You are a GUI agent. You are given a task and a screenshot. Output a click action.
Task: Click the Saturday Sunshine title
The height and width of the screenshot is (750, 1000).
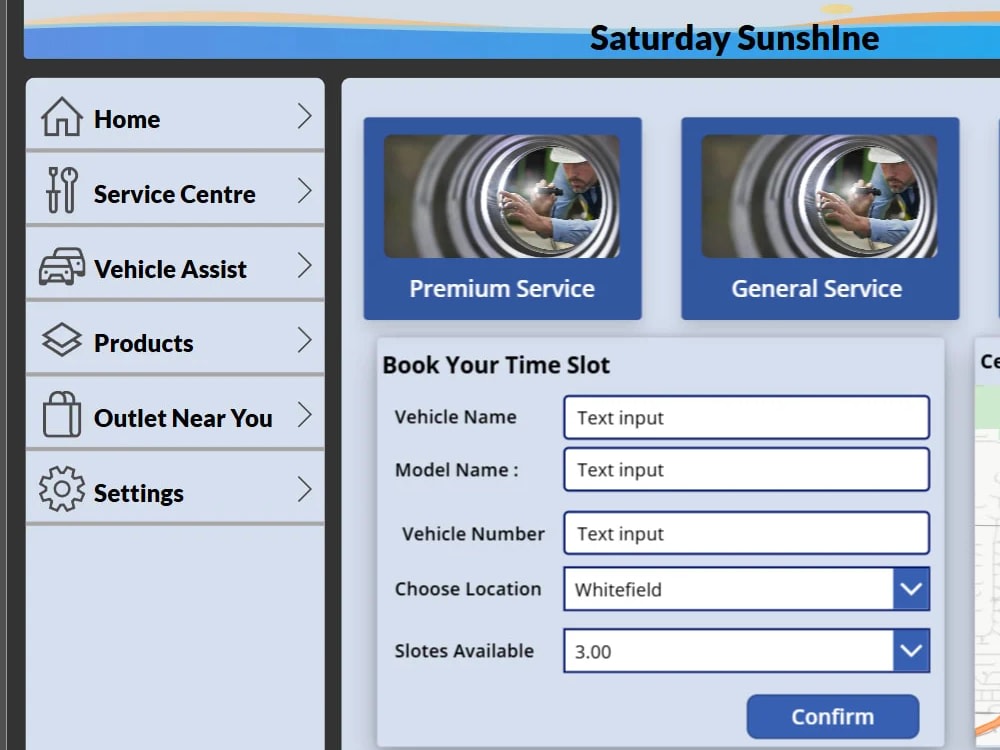point(734,38)
